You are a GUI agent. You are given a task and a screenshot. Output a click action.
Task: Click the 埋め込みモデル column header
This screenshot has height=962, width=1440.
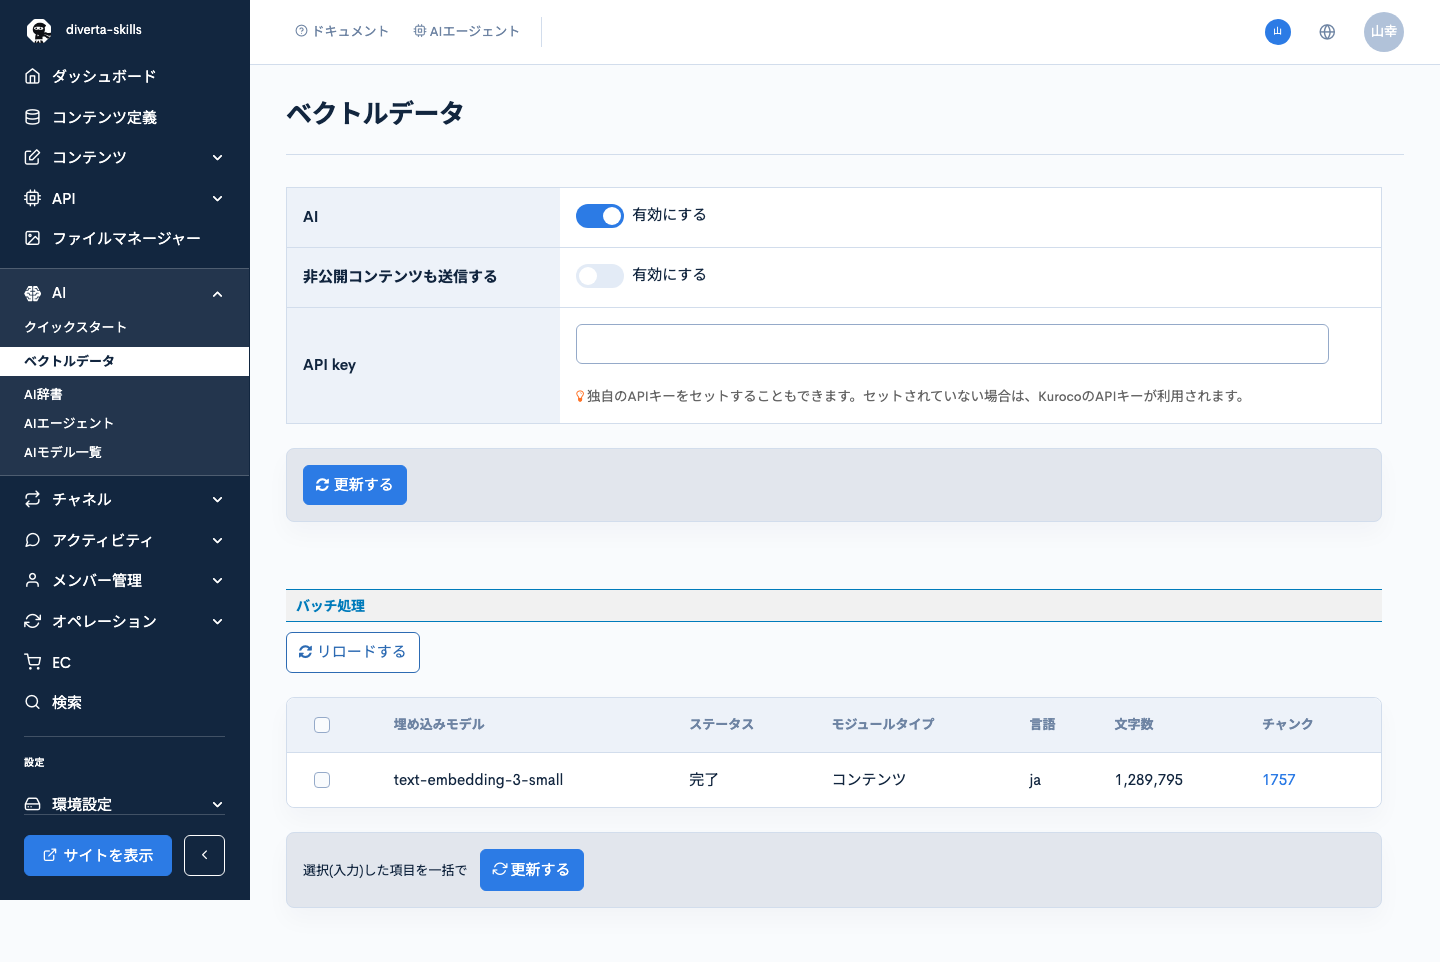click(439, 724)
